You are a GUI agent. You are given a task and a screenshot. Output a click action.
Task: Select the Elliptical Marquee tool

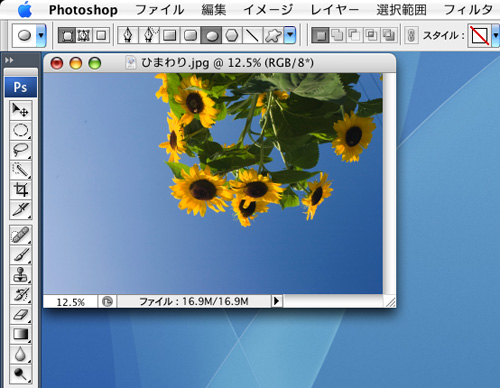[x=21, y=130]
